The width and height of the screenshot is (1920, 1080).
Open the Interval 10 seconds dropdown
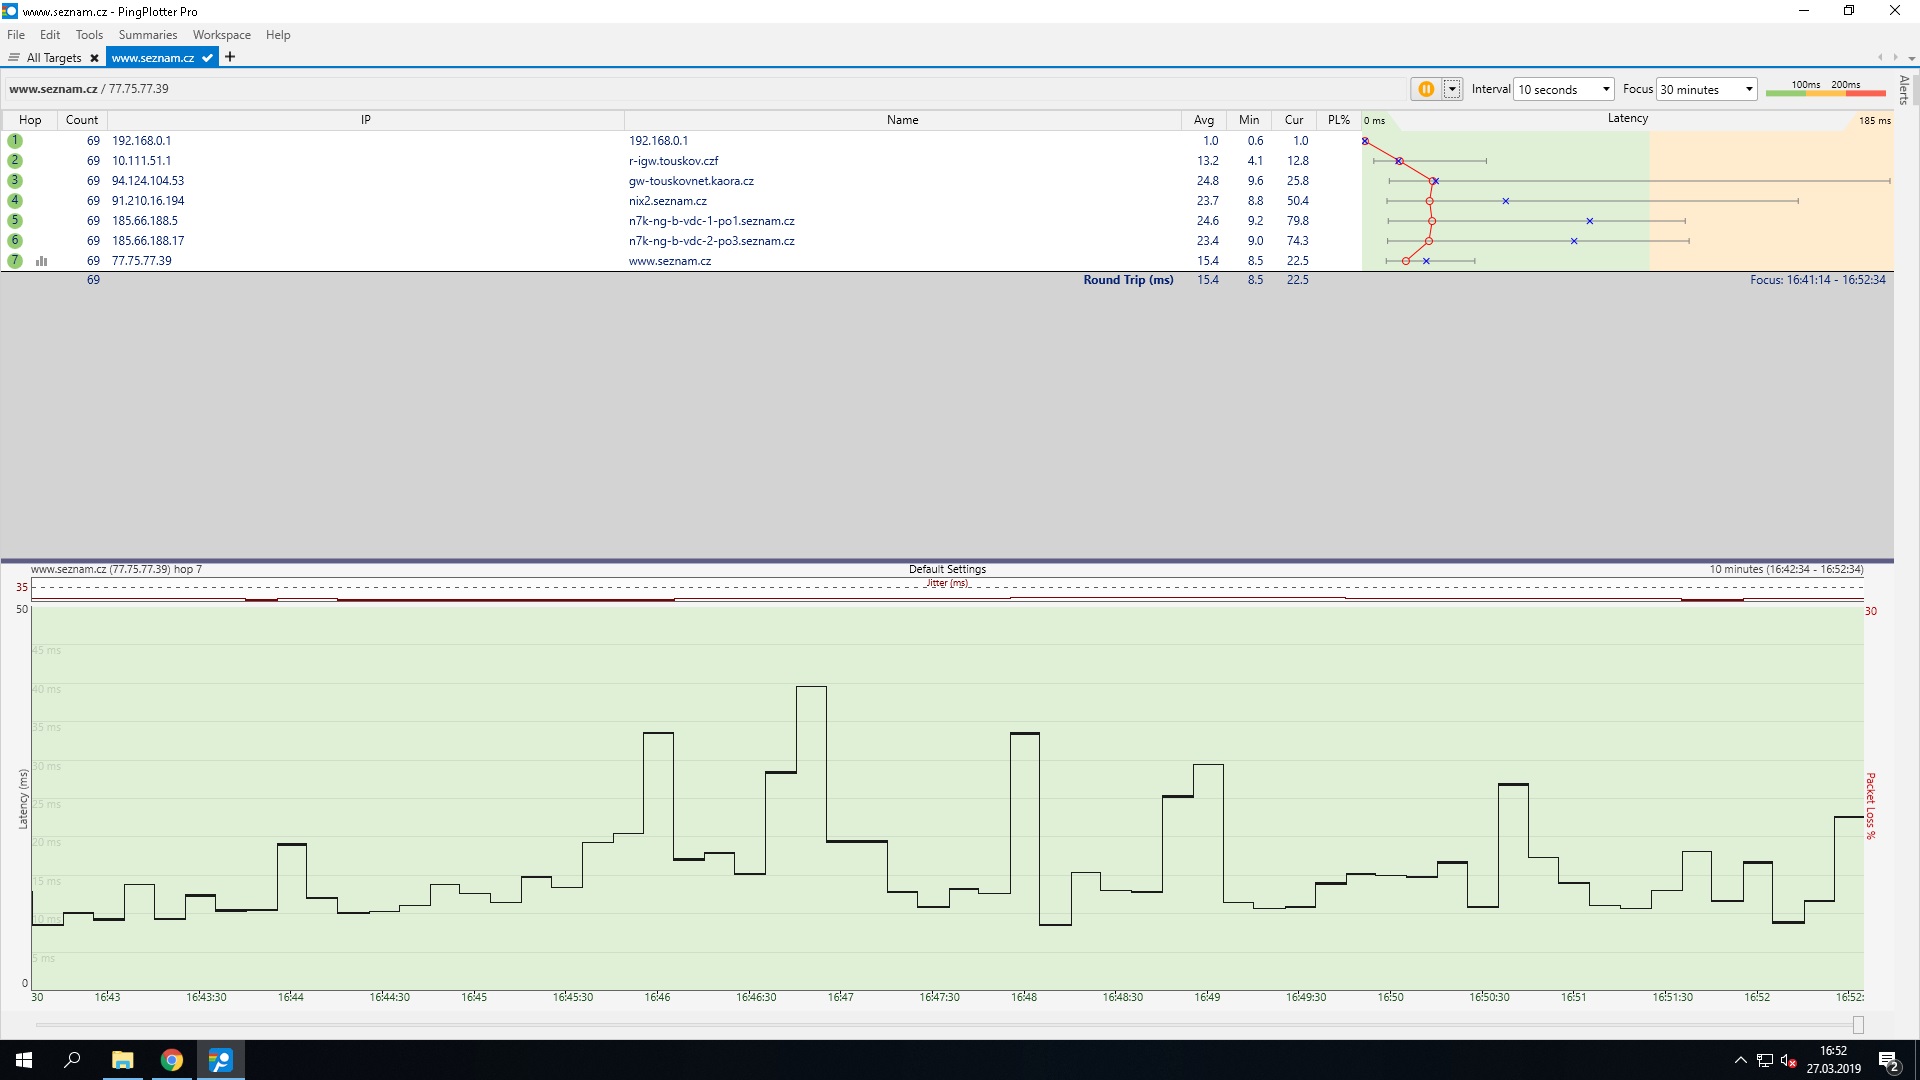(x=1564, y=89)
